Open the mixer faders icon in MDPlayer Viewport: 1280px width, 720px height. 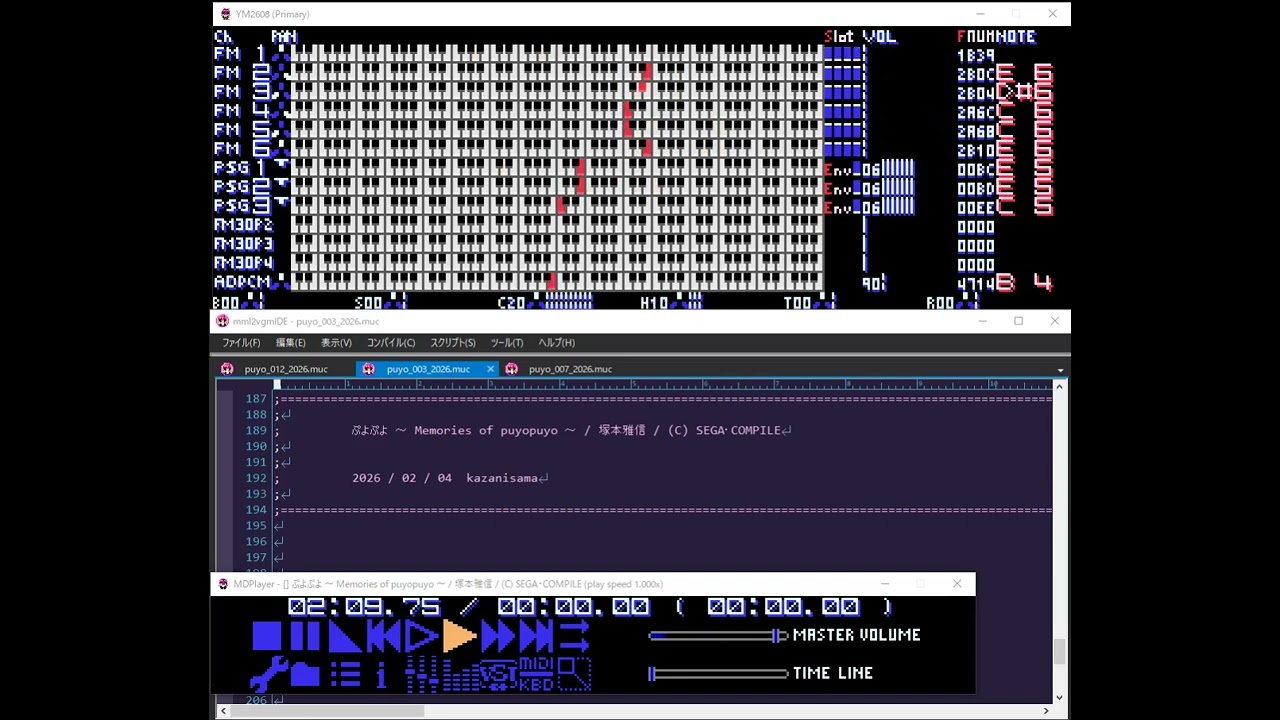click(x=421, y=674)
